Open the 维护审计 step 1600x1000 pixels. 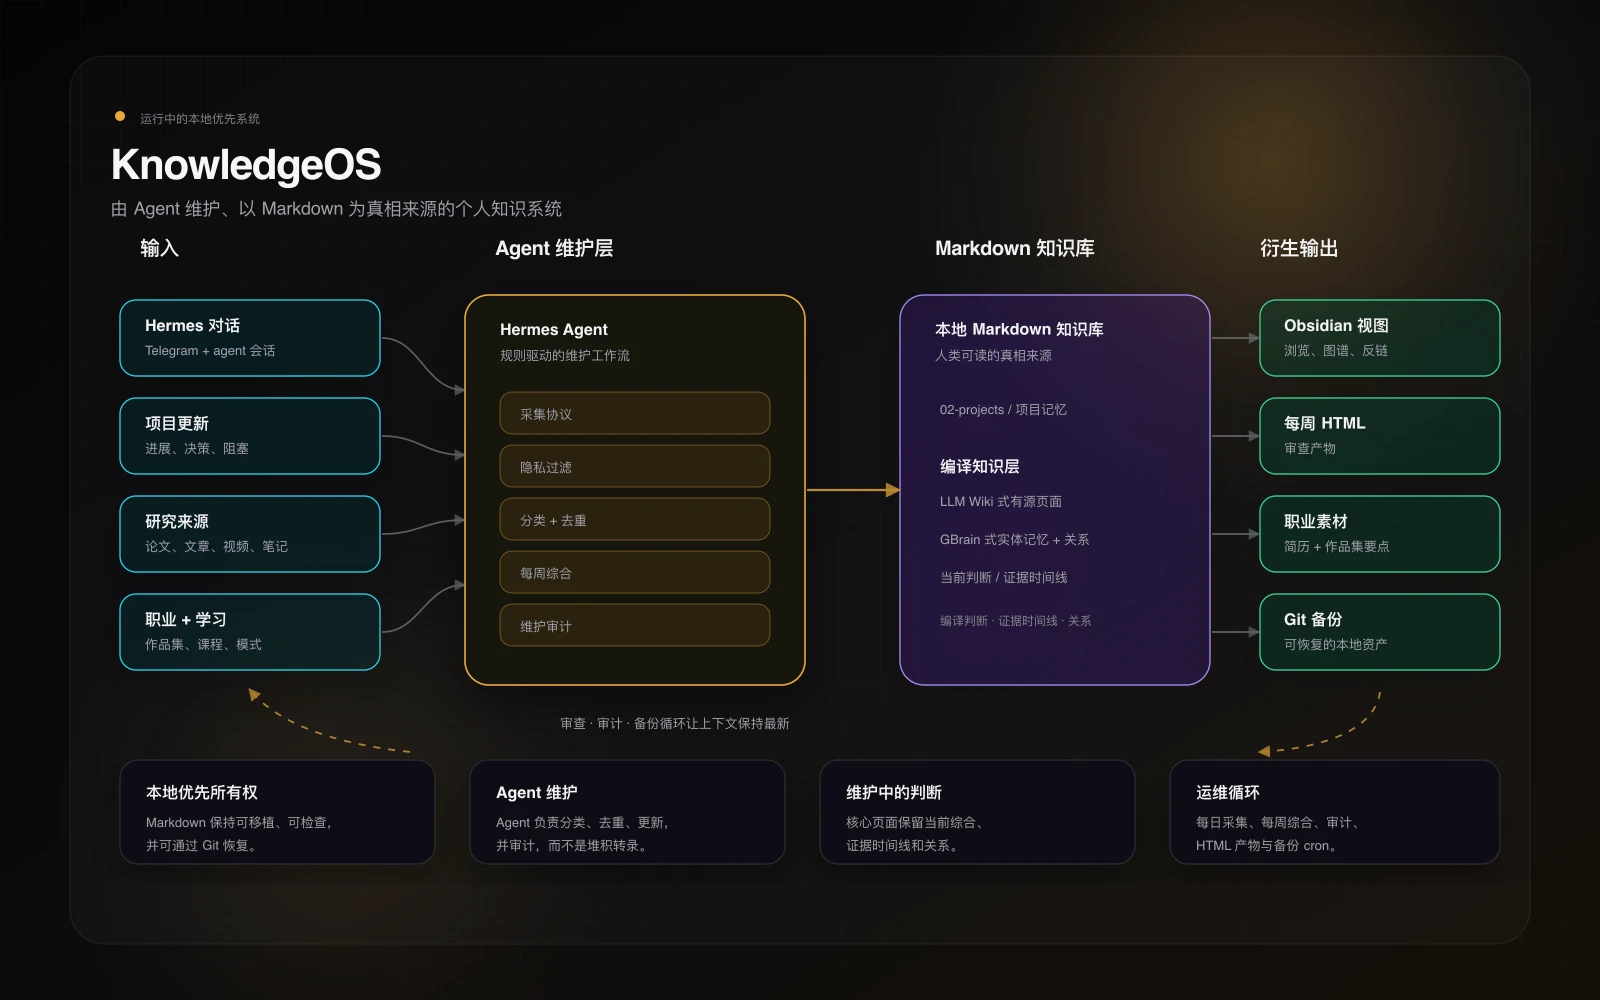tap(635, 625)
